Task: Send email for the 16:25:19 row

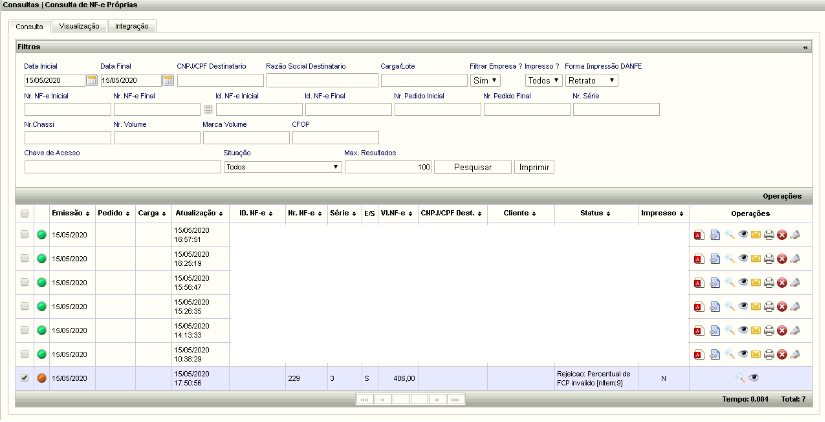Action: [x=756, y=258]
